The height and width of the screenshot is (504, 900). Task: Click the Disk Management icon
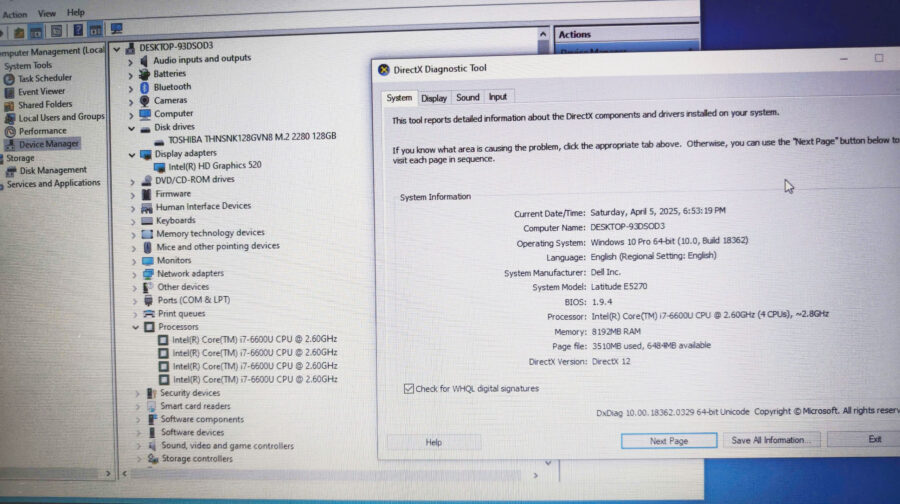click(11, 171)
